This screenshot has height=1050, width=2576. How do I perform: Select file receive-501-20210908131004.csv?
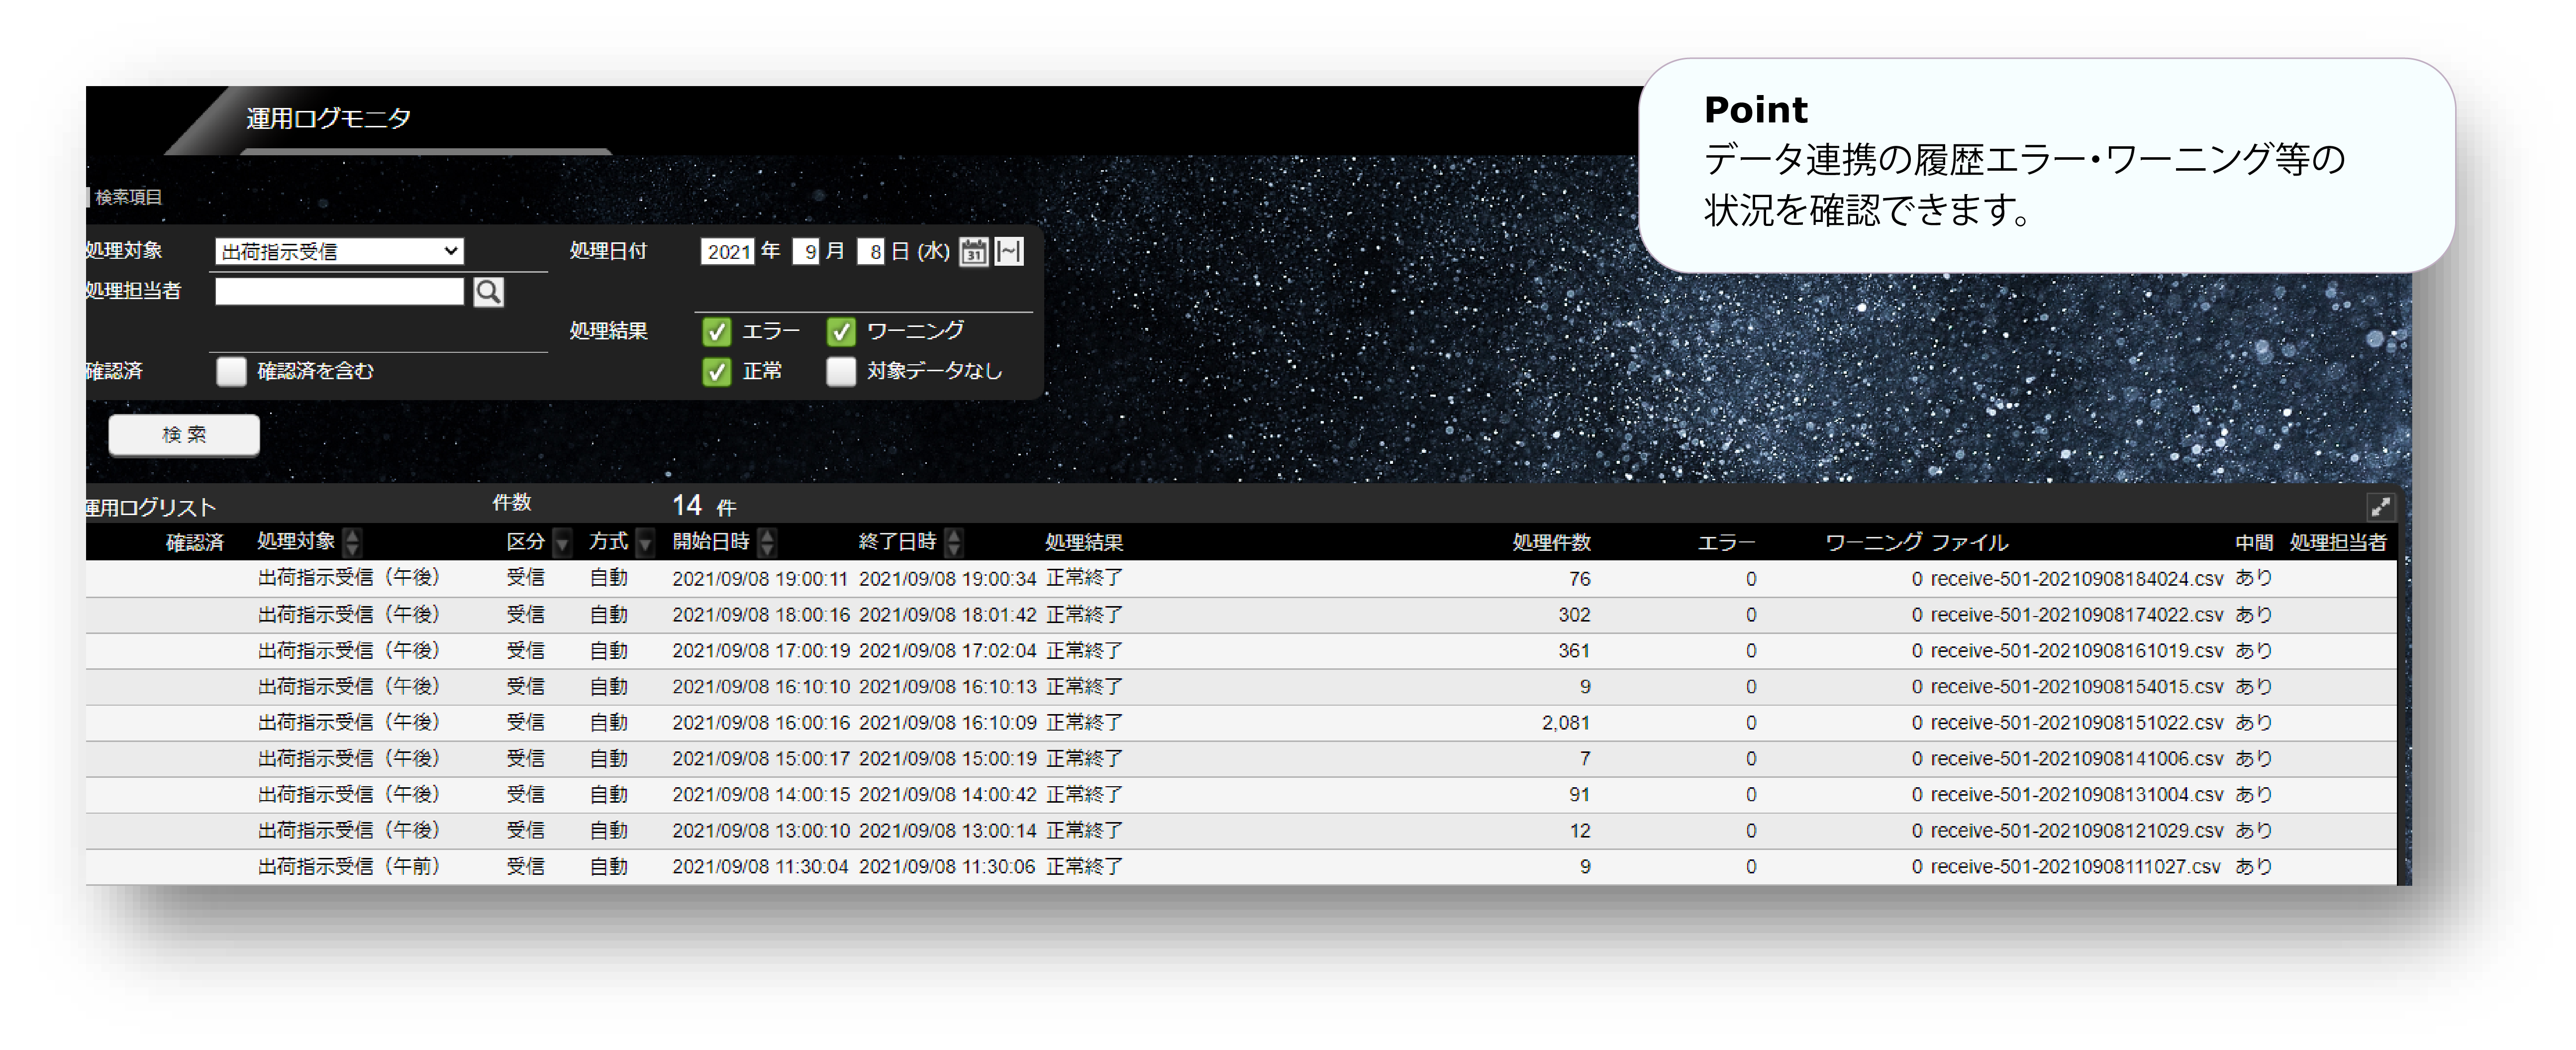pyautogui.click(x=2076, y=795)
